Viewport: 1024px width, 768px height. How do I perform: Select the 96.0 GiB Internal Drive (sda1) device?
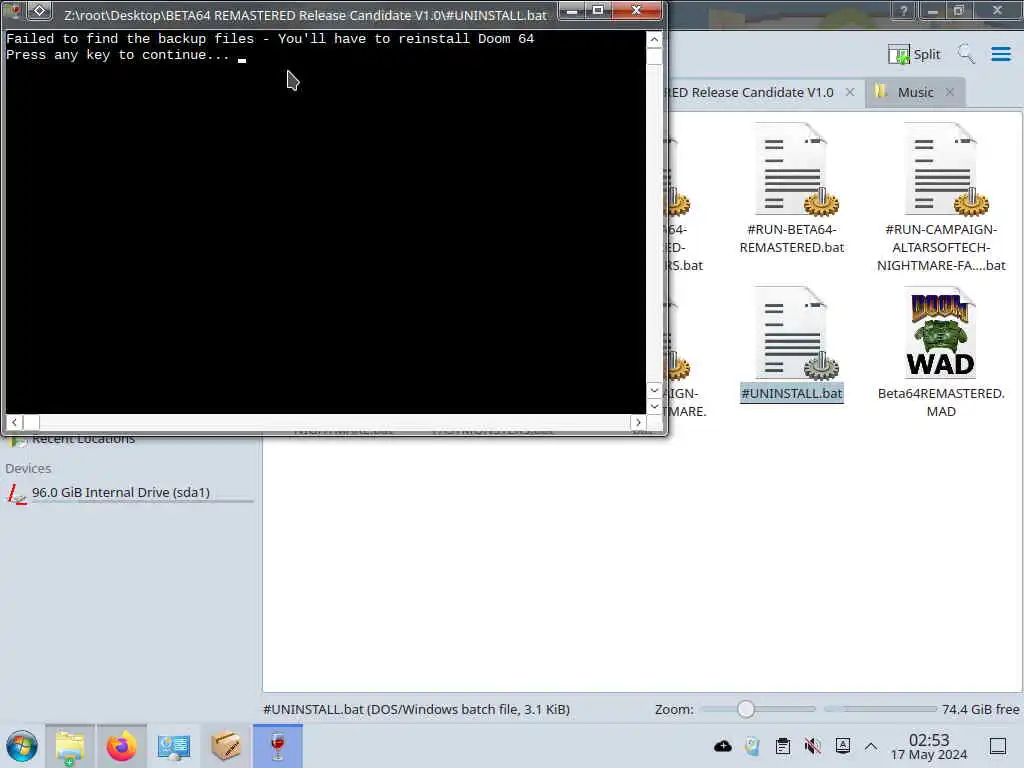128,492
